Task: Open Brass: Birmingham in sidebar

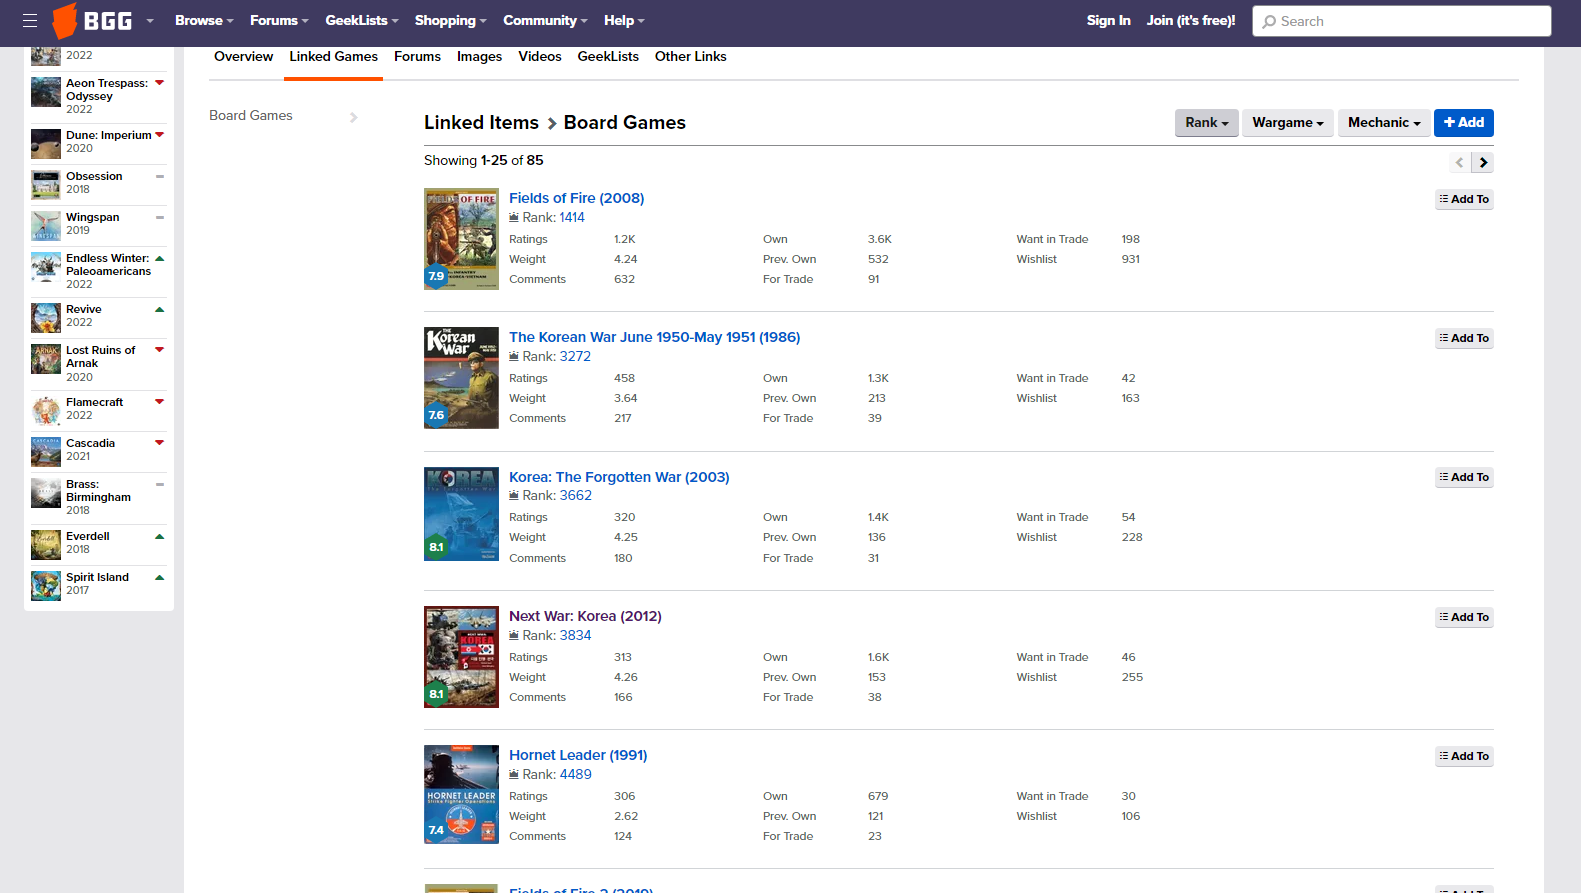Action: [98, 491]
